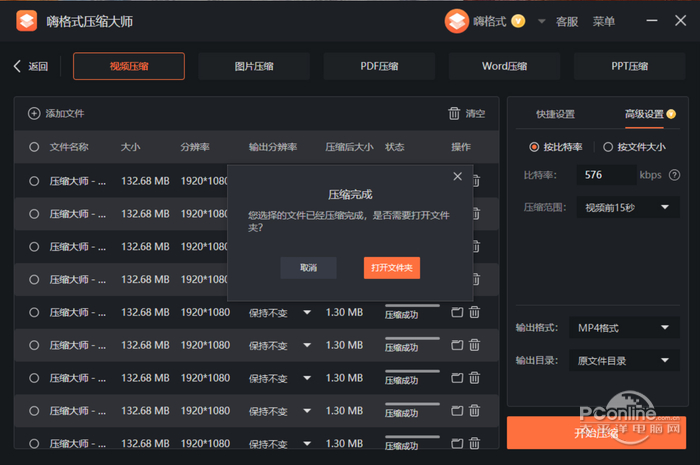Screen dimensions: 700x465
Task: Click the 操作 column header
Action: (x=461, y=147)
